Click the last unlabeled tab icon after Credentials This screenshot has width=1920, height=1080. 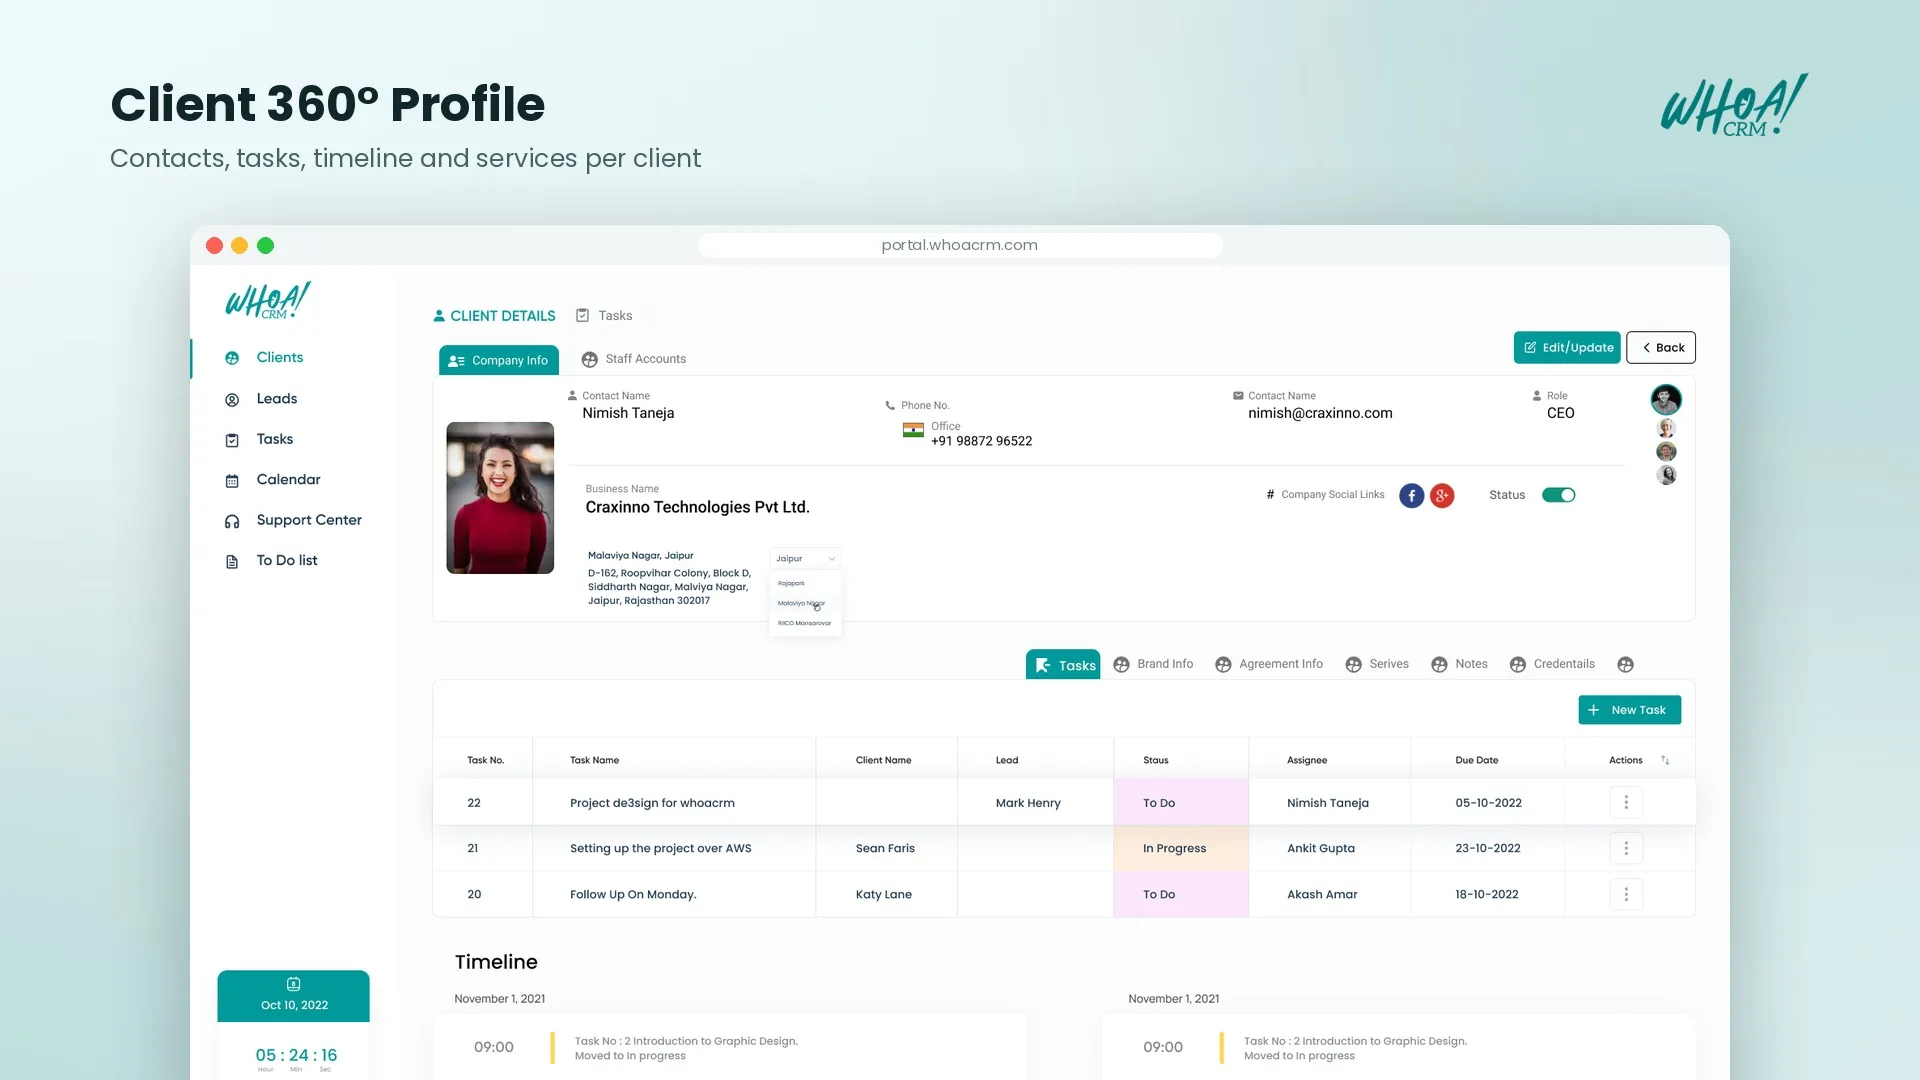tap(1626, 664)
